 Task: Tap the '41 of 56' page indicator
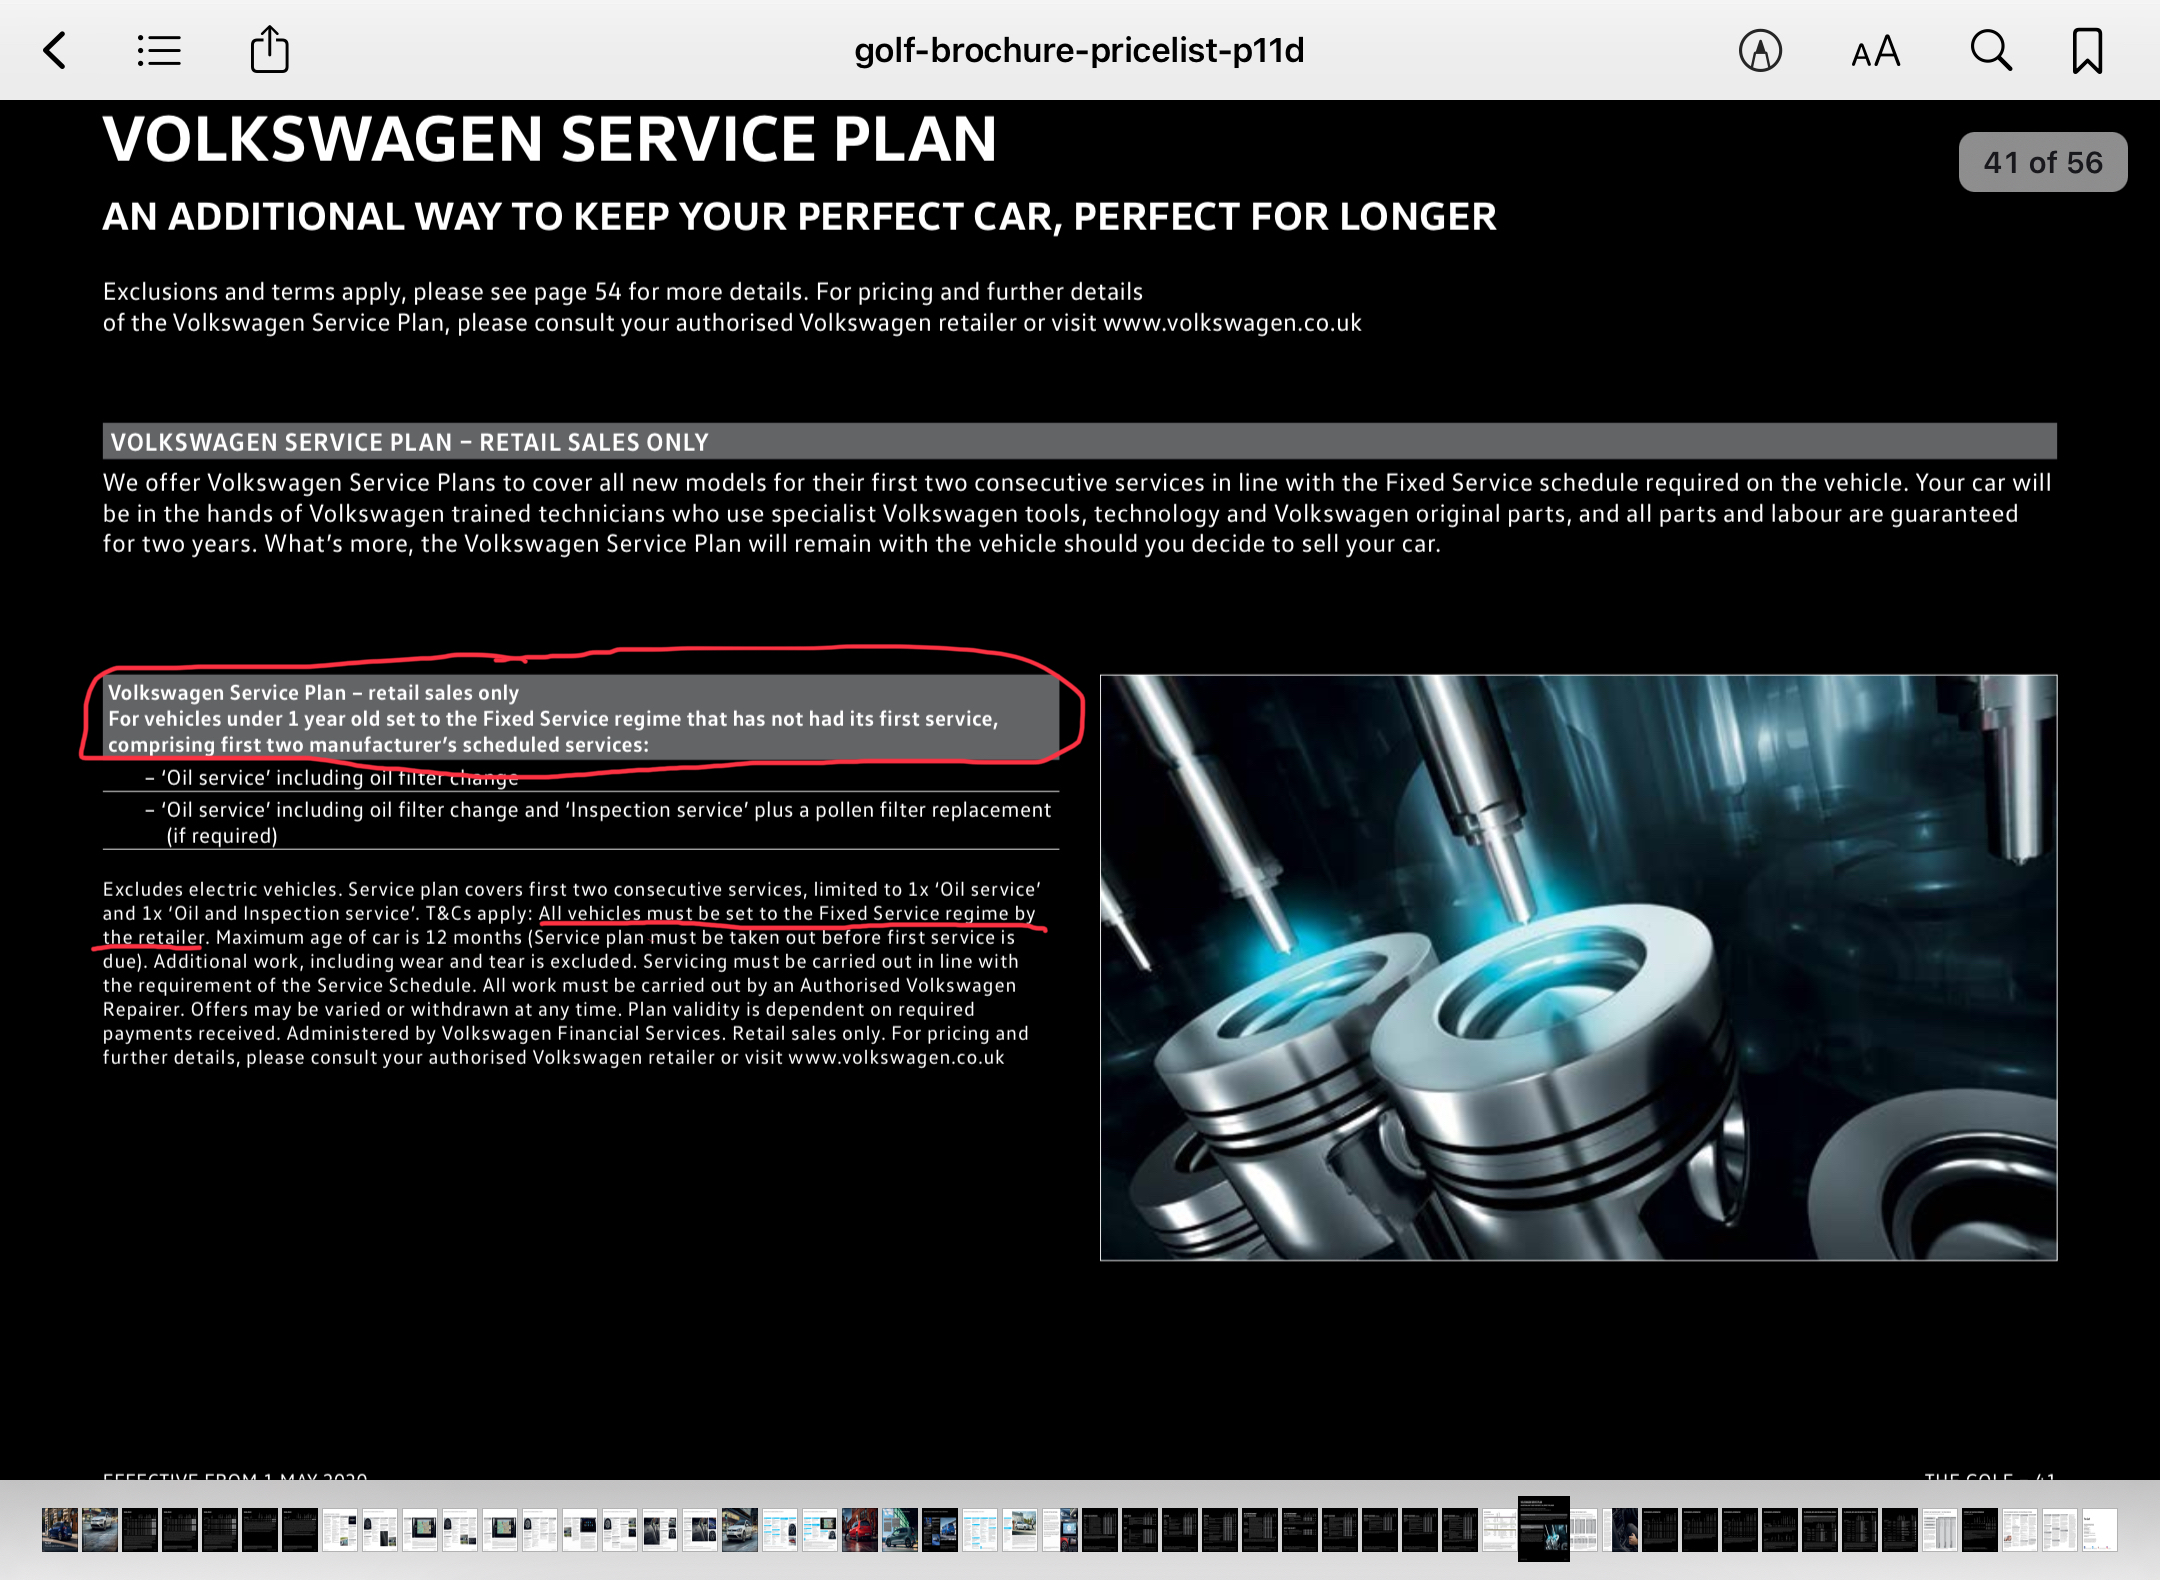(2042, 162)
